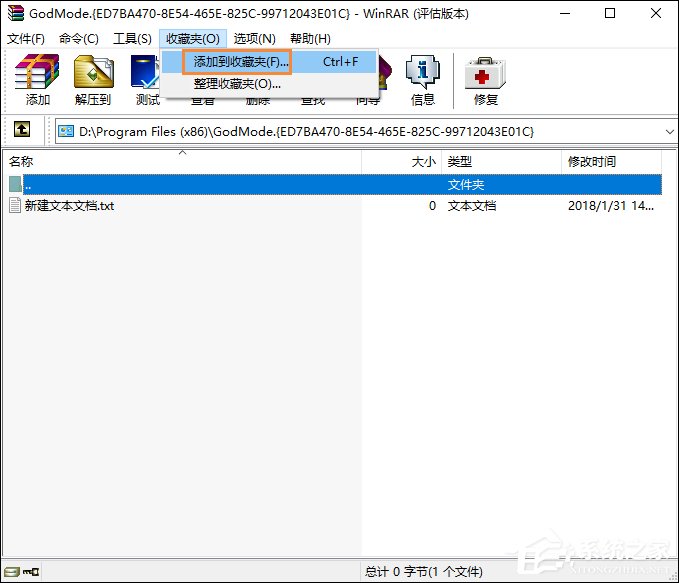
Task: Sort by 修改时间 column header
Action: (x=611, y=162)
